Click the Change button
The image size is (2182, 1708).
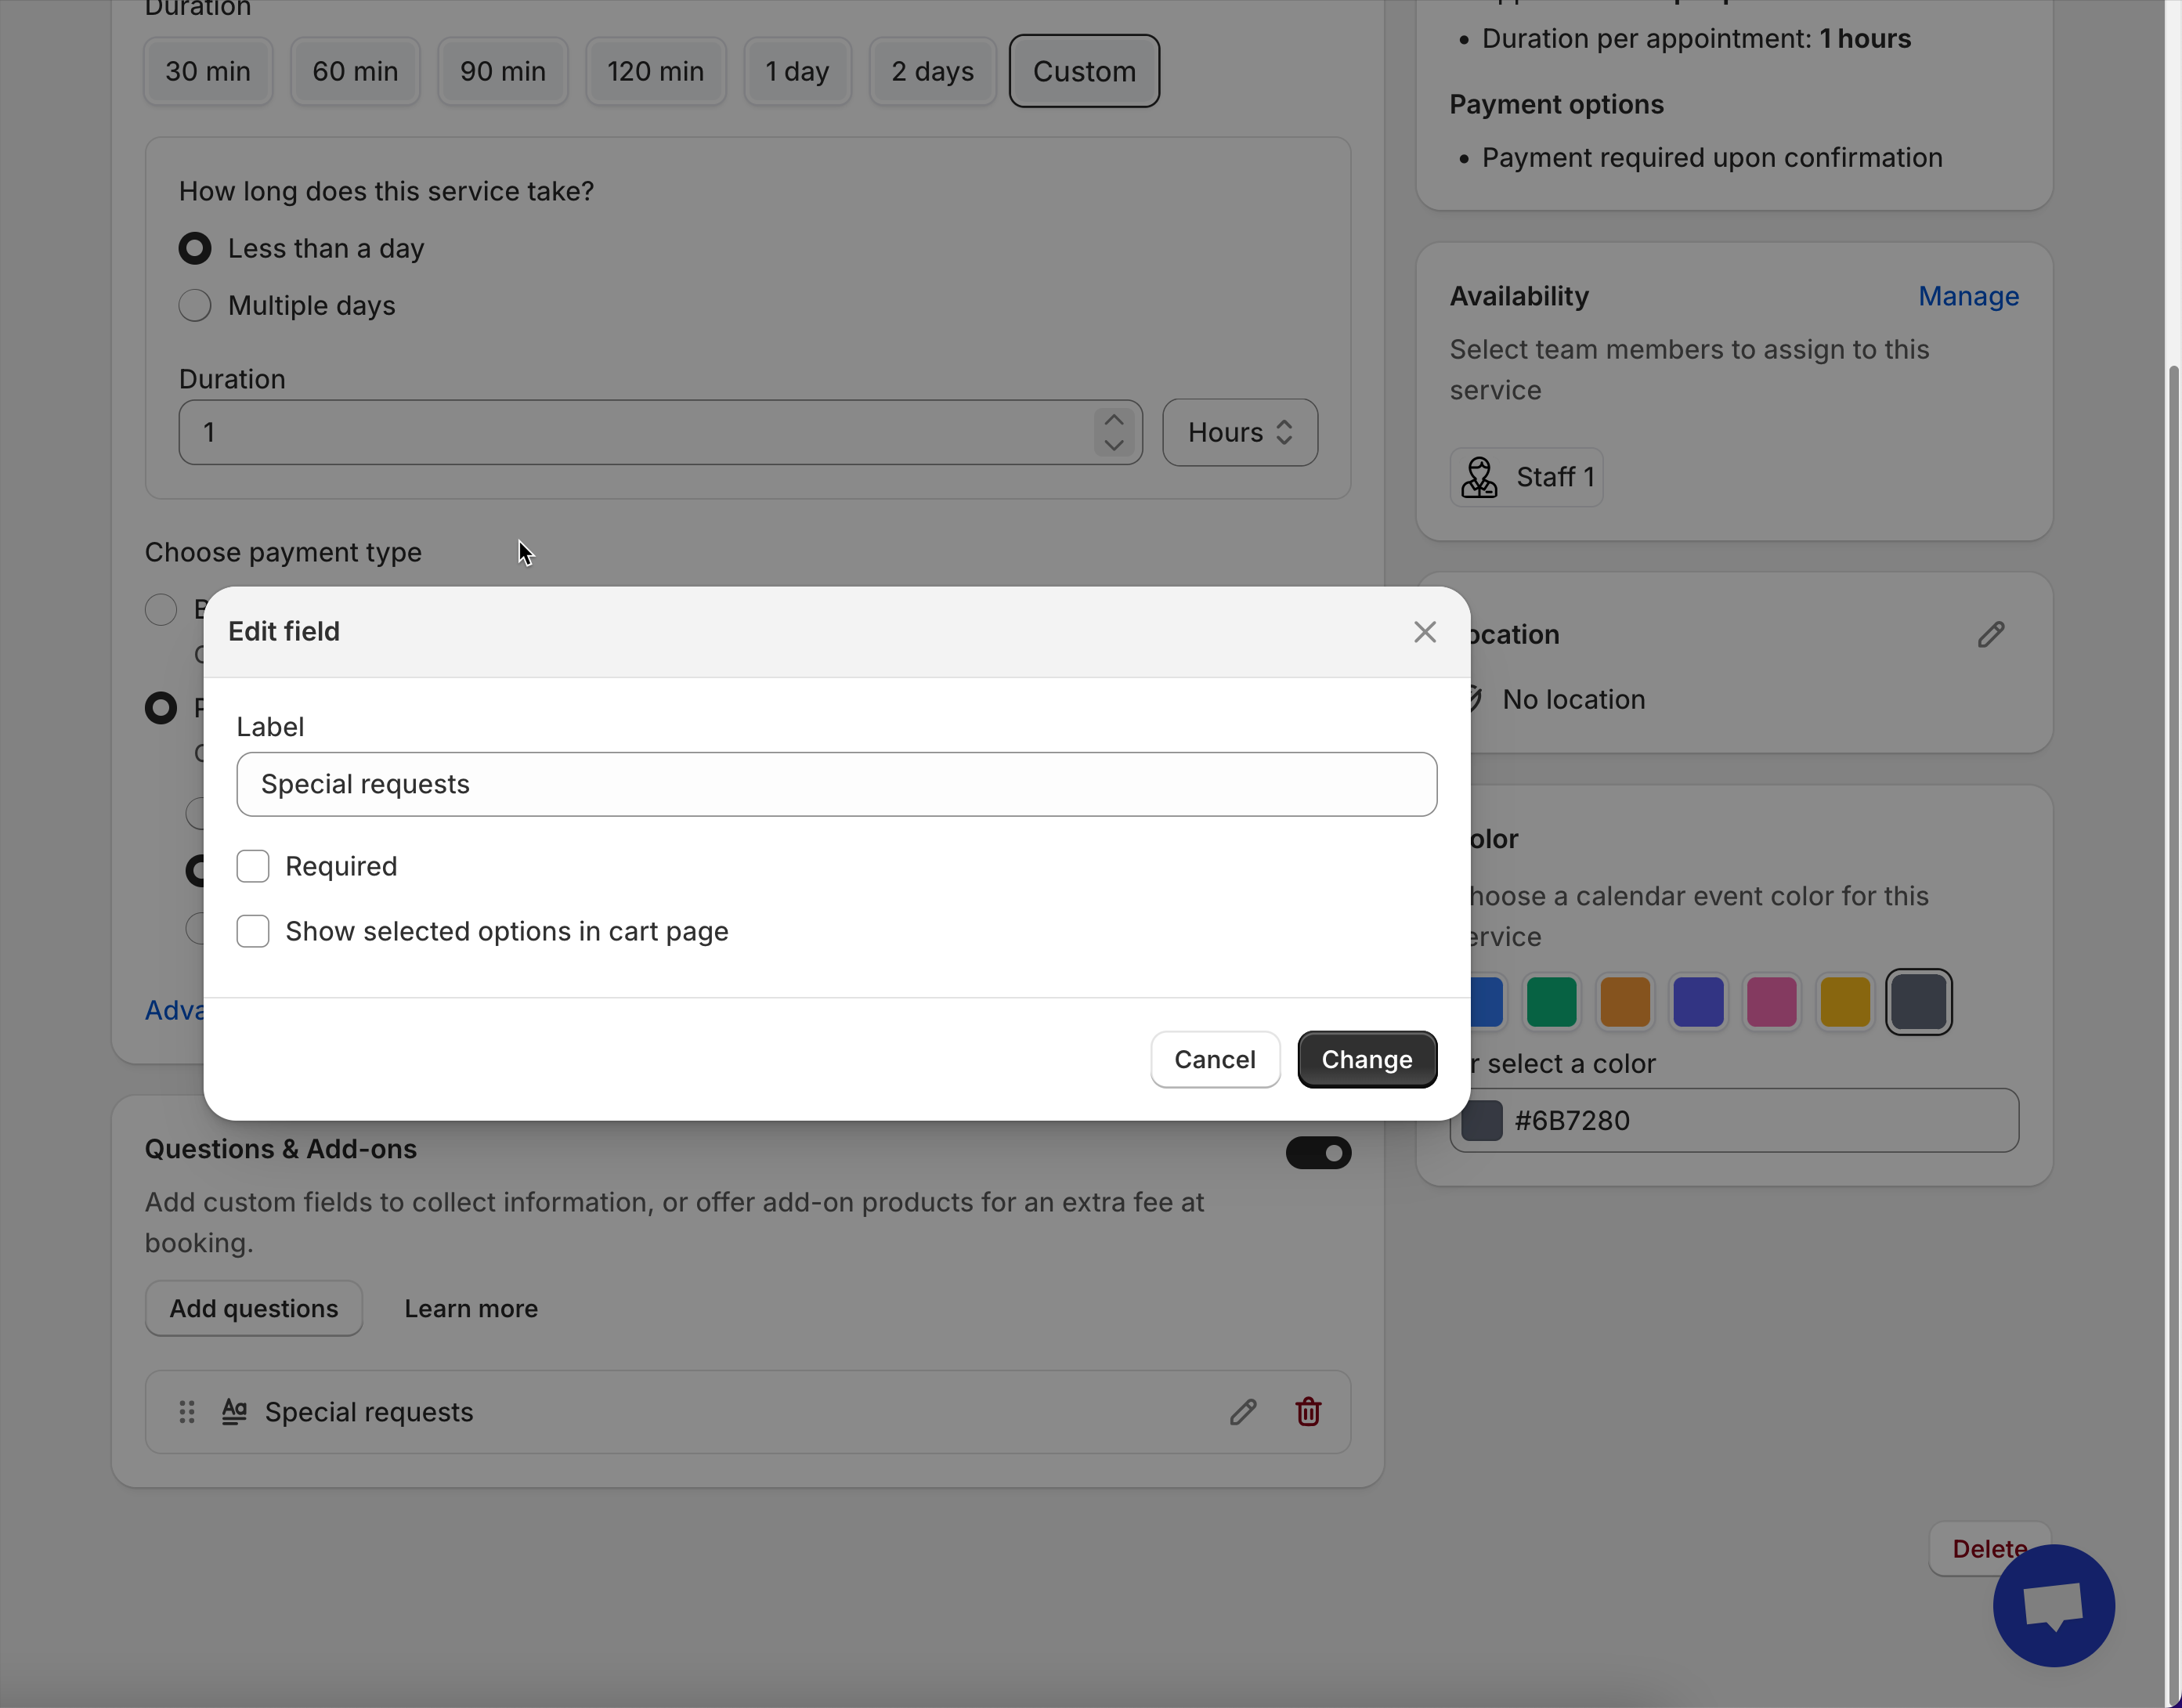(x=1366, y=1059)
